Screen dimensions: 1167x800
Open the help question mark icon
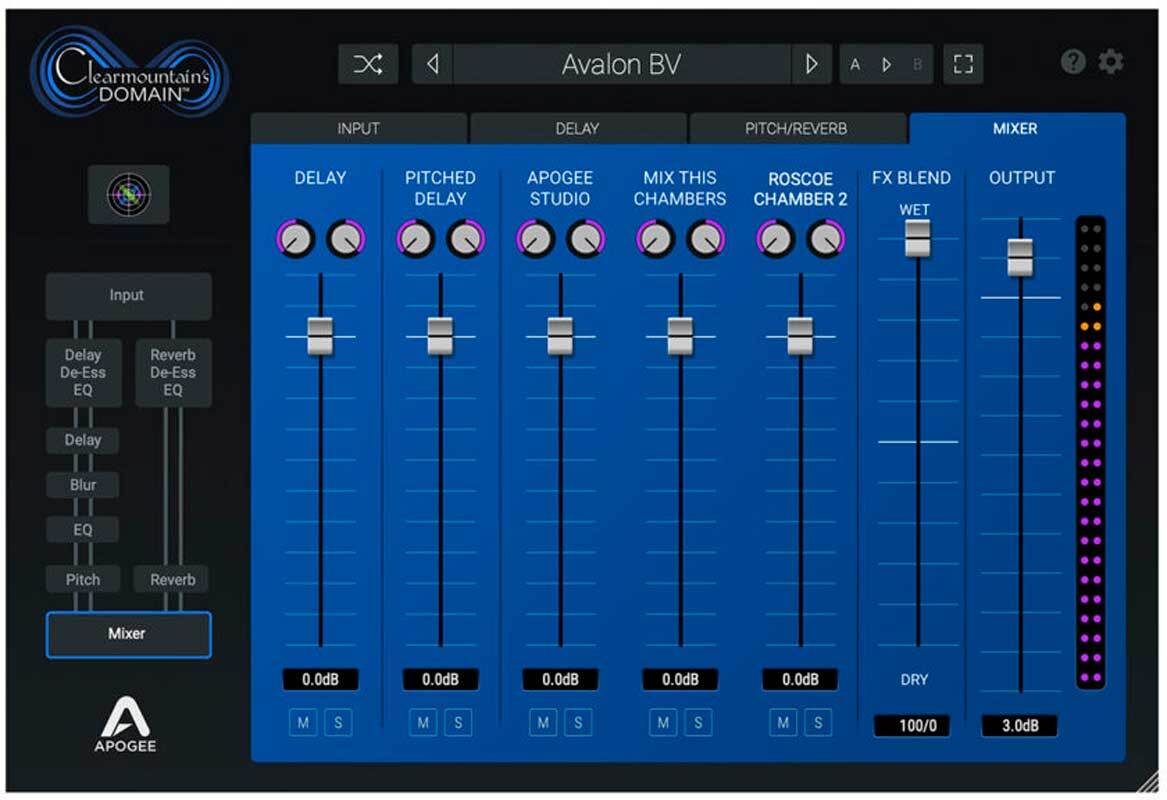click(x=1073, y=63)
